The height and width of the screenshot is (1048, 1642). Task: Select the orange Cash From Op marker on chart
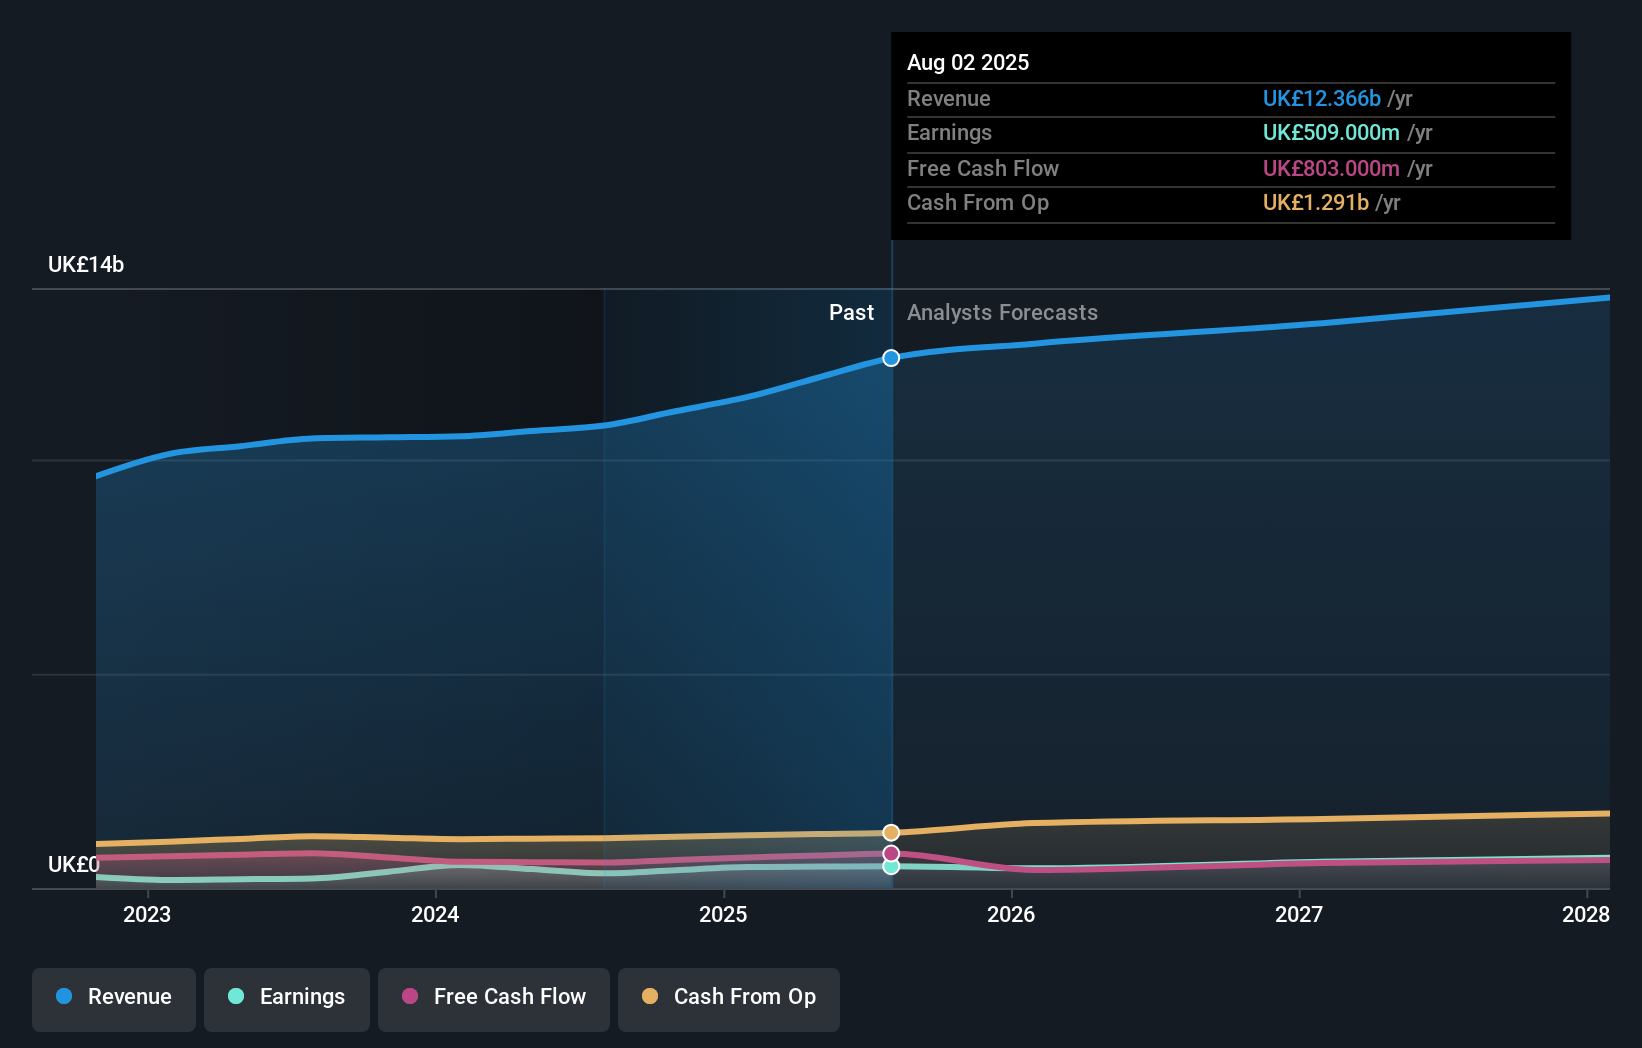[x=891, y=831]
